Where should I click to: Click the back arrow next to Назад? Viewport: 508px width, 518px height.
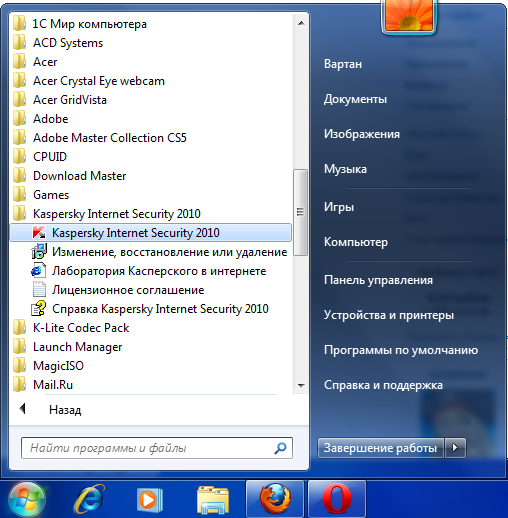click(23, 409)
